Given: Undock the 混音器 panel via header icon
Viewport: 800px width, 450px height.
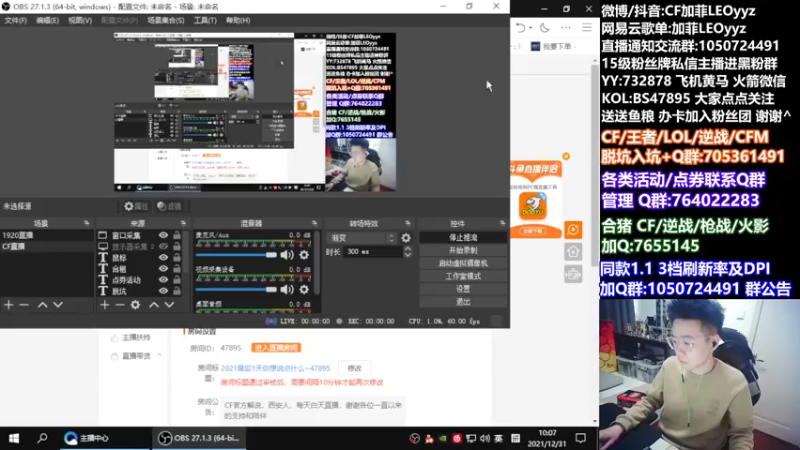Looking at the screenshot, I should pos(314,223).
